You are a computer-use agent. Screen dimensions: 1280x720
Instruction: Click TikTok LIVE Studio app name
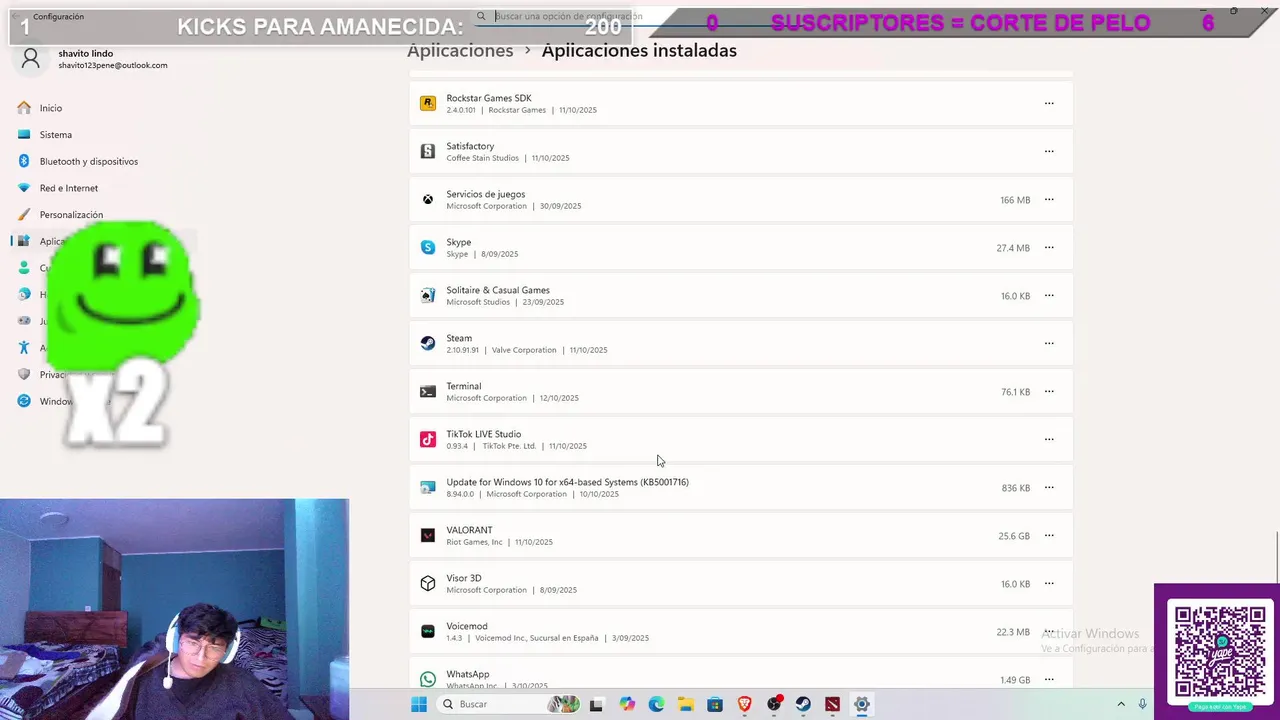point(484,434)
